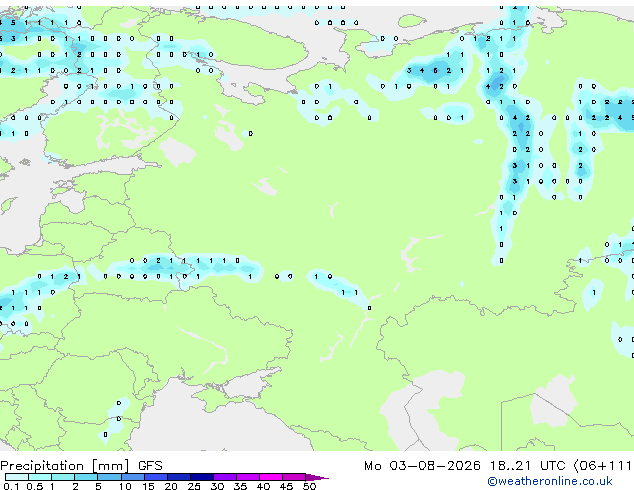634x490 pixels.
Task: Click the 40–45 mm legend swatch
Action: 271,477
